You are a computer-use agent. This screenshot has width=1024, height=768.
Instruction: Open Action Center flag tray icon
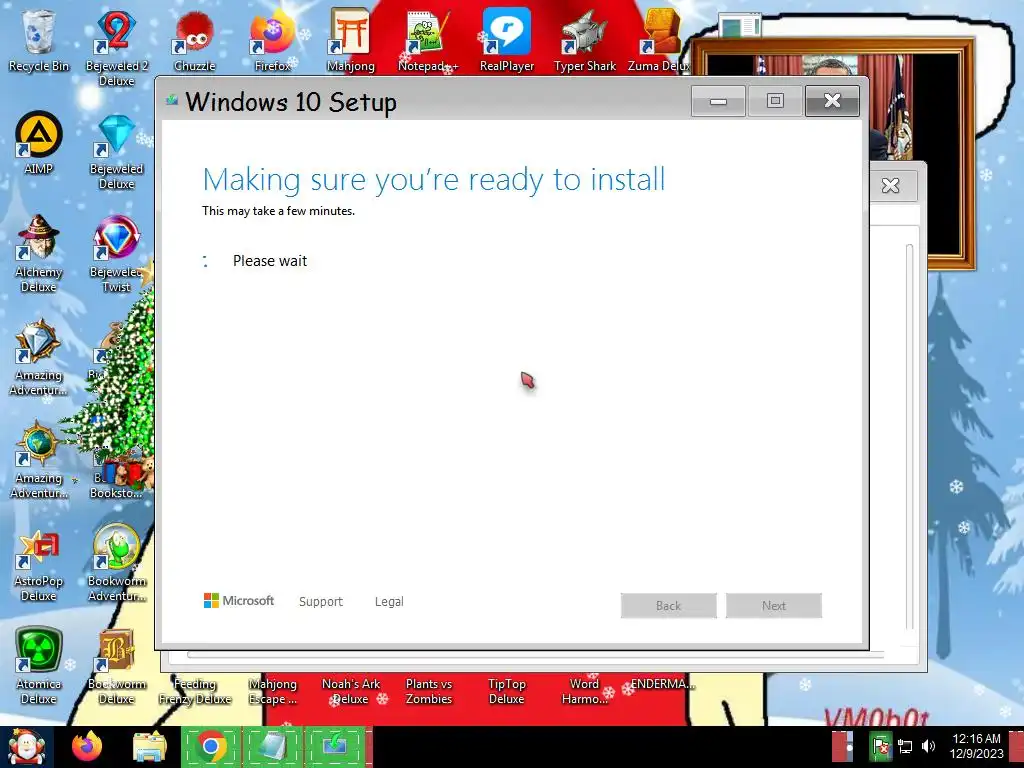tap(881, 746)
